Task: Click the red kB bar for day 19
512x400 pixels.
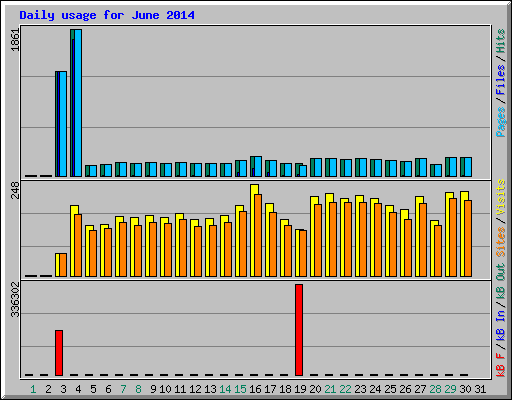Action: (x=299, y=330)
